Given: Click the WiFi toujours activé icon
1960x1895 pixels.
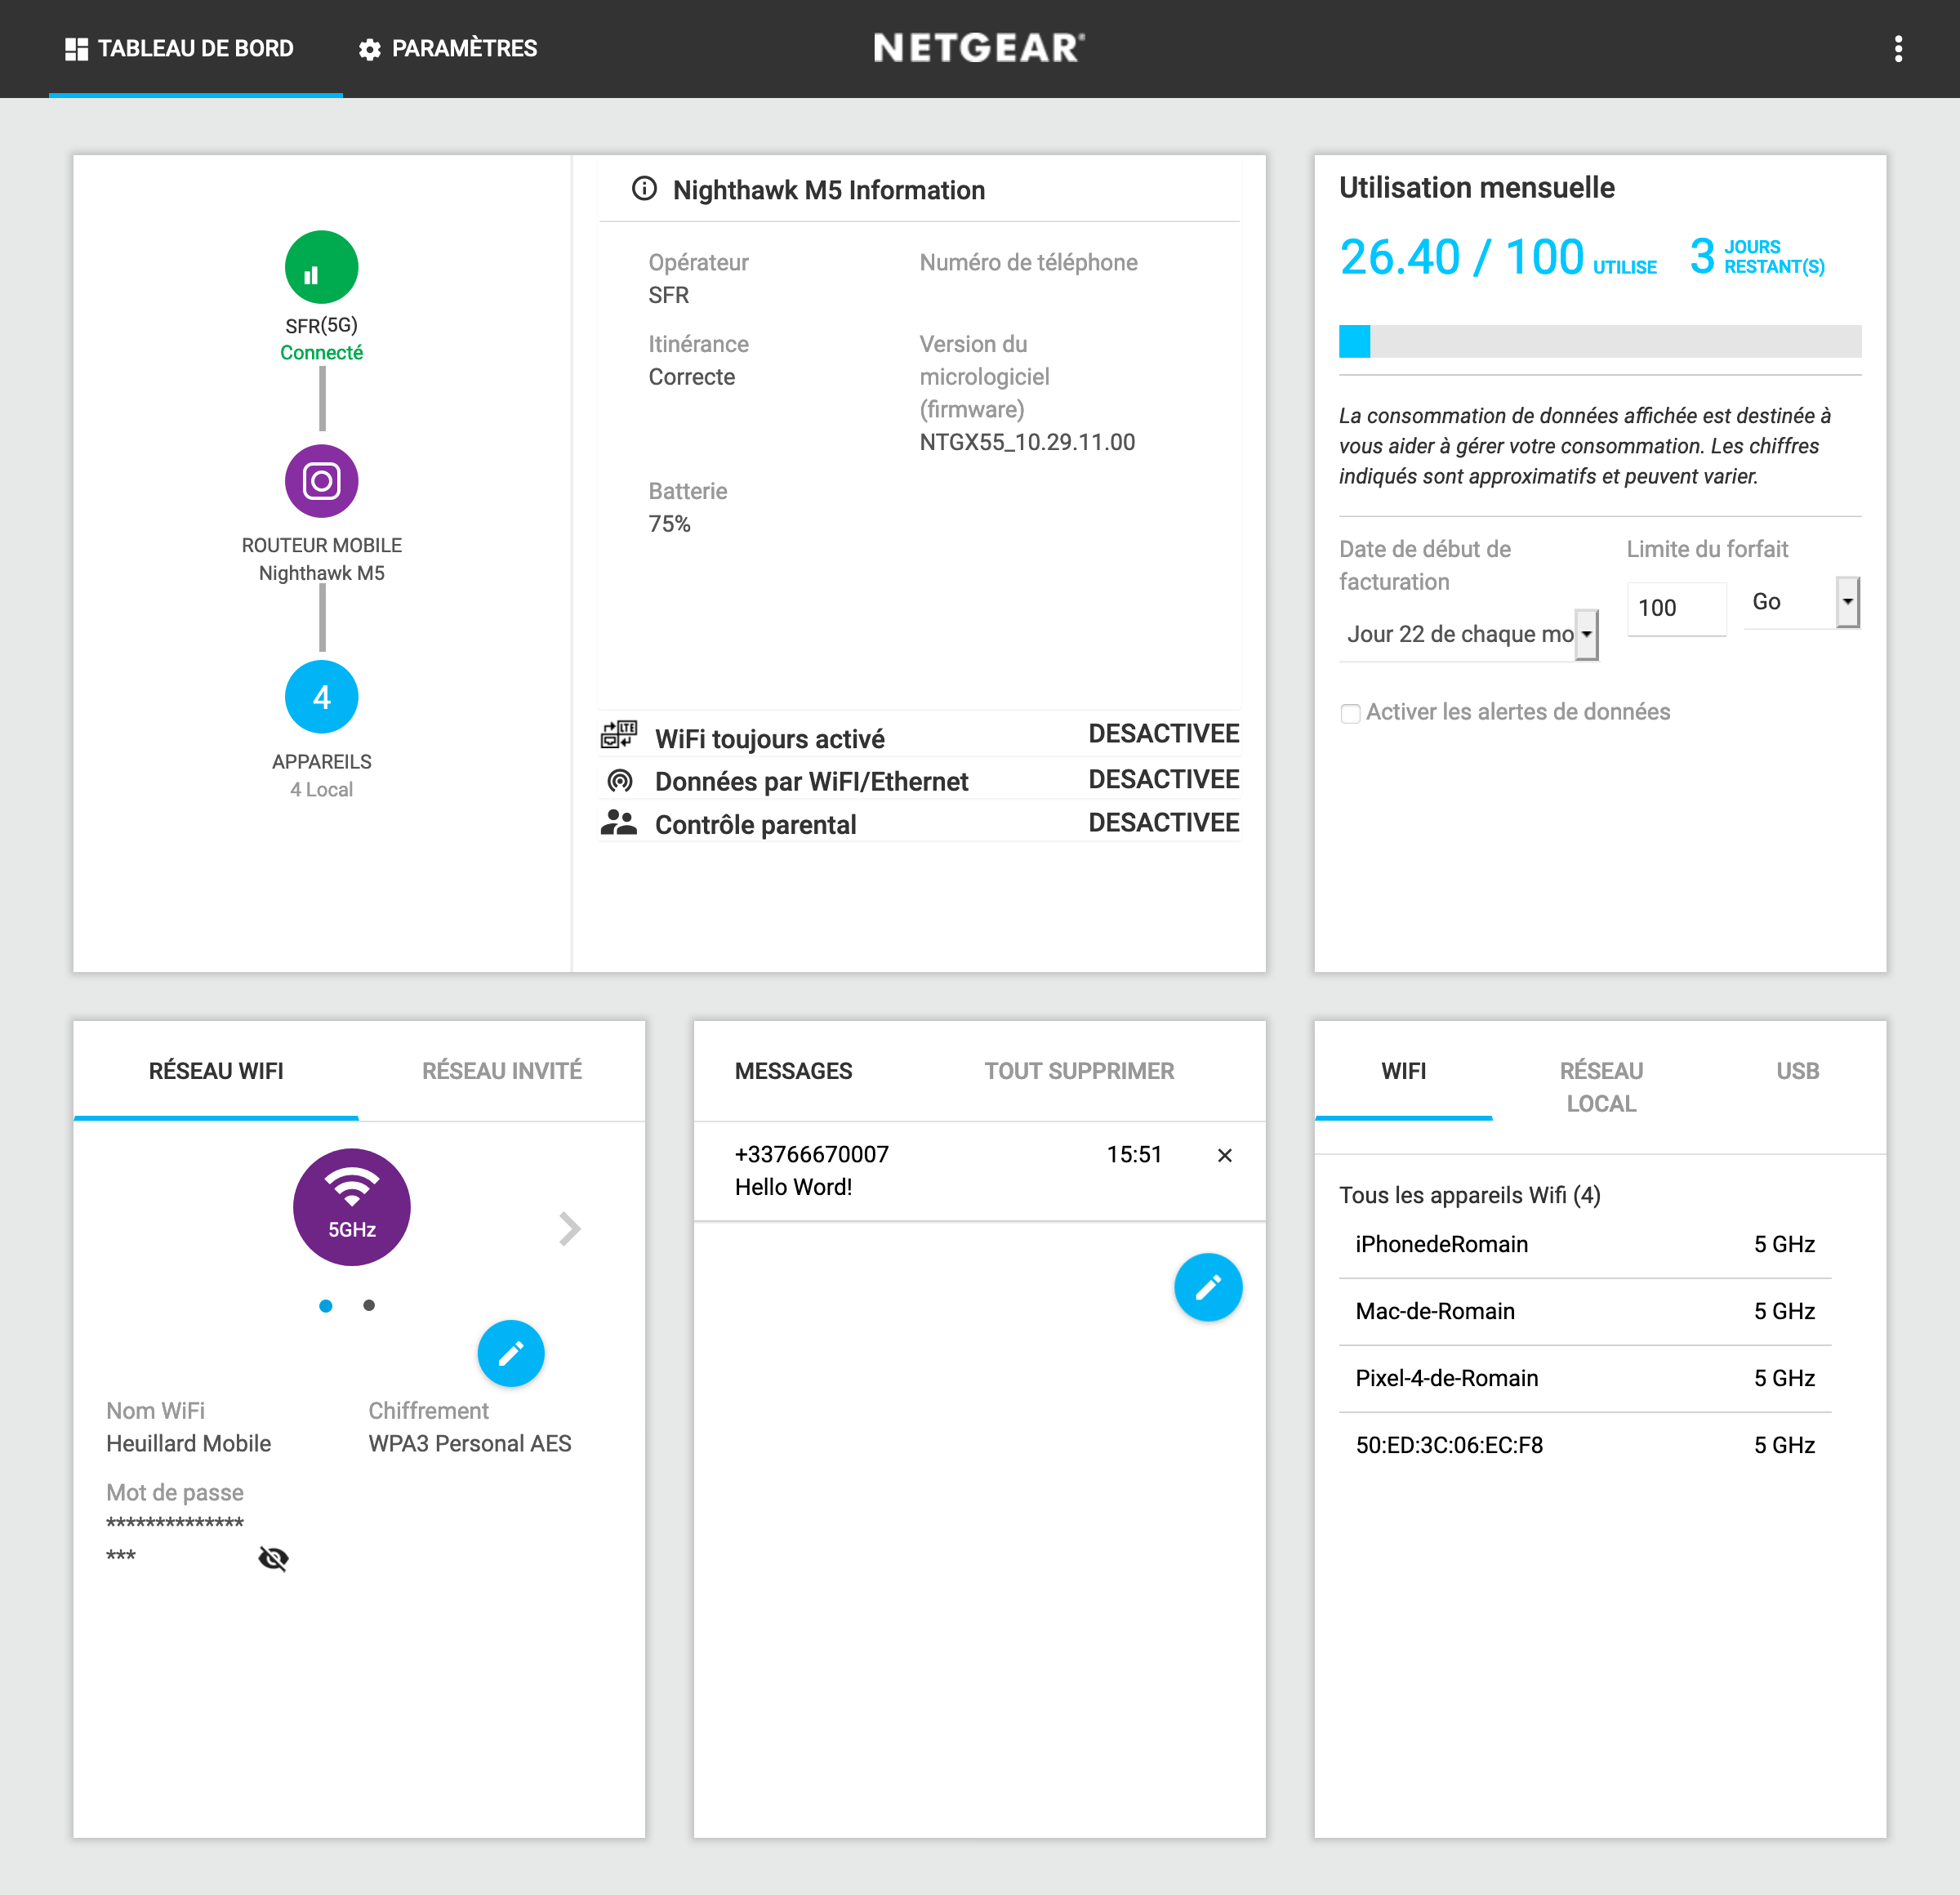Looking at the screenshot, I should 619,735.
